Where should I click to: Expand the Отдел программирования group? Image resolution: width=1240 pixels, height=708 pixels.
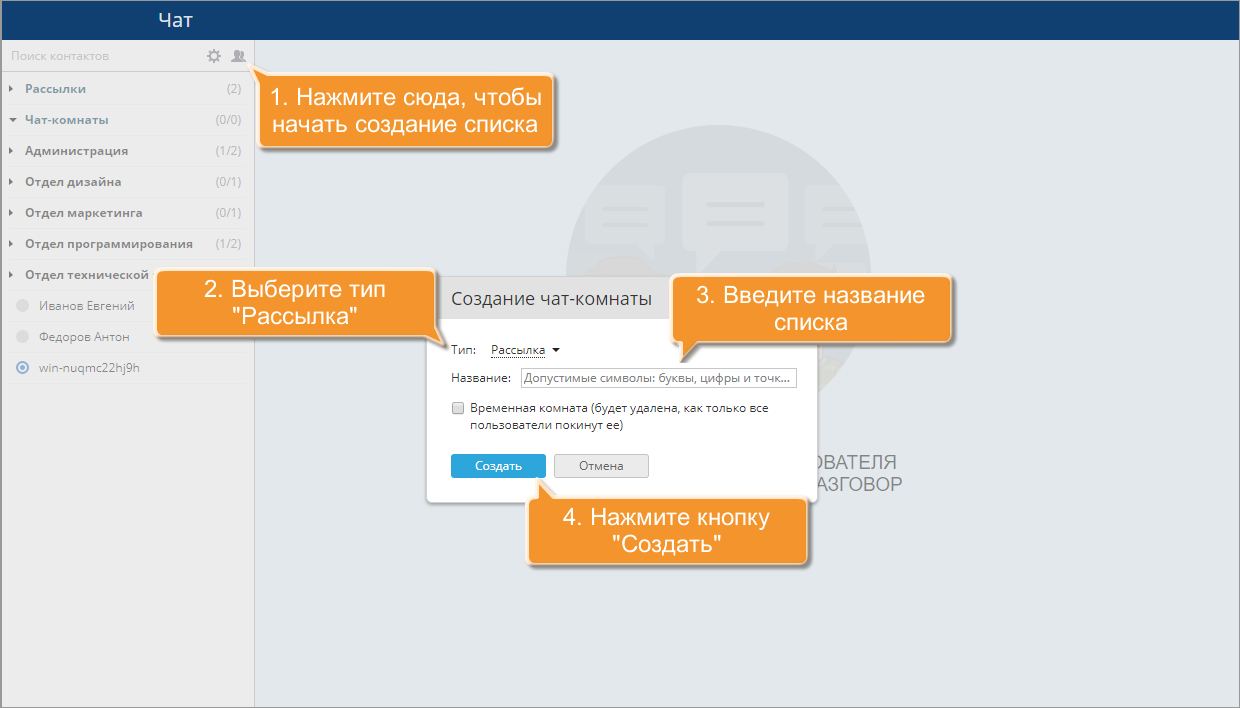[x=12, y=244]
